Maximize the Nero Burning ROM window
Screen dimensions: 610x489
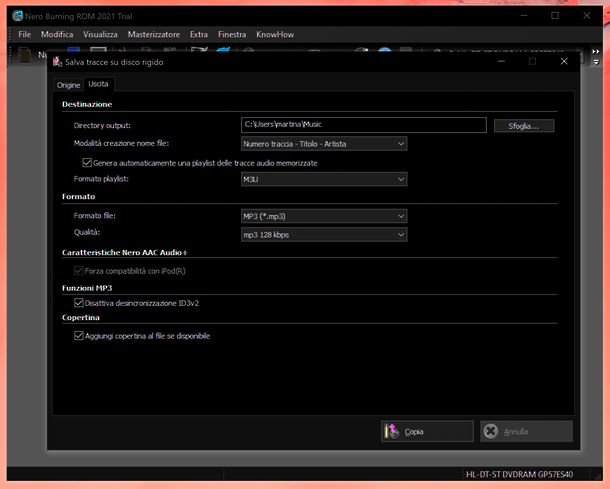tap(555, 16)
